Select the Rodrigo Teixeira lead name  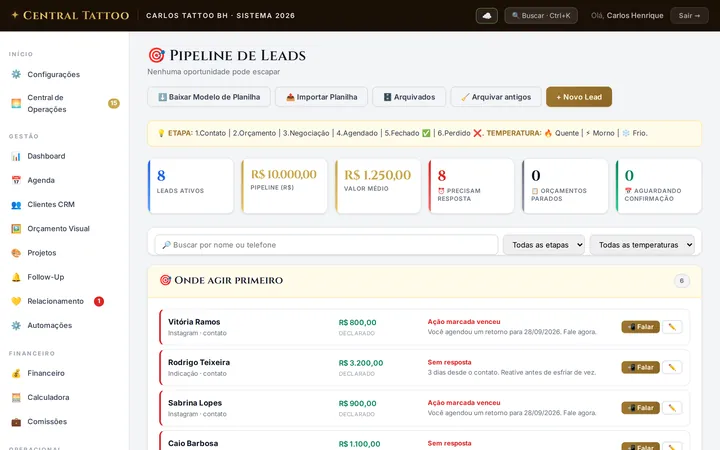(x=199, y=362)
